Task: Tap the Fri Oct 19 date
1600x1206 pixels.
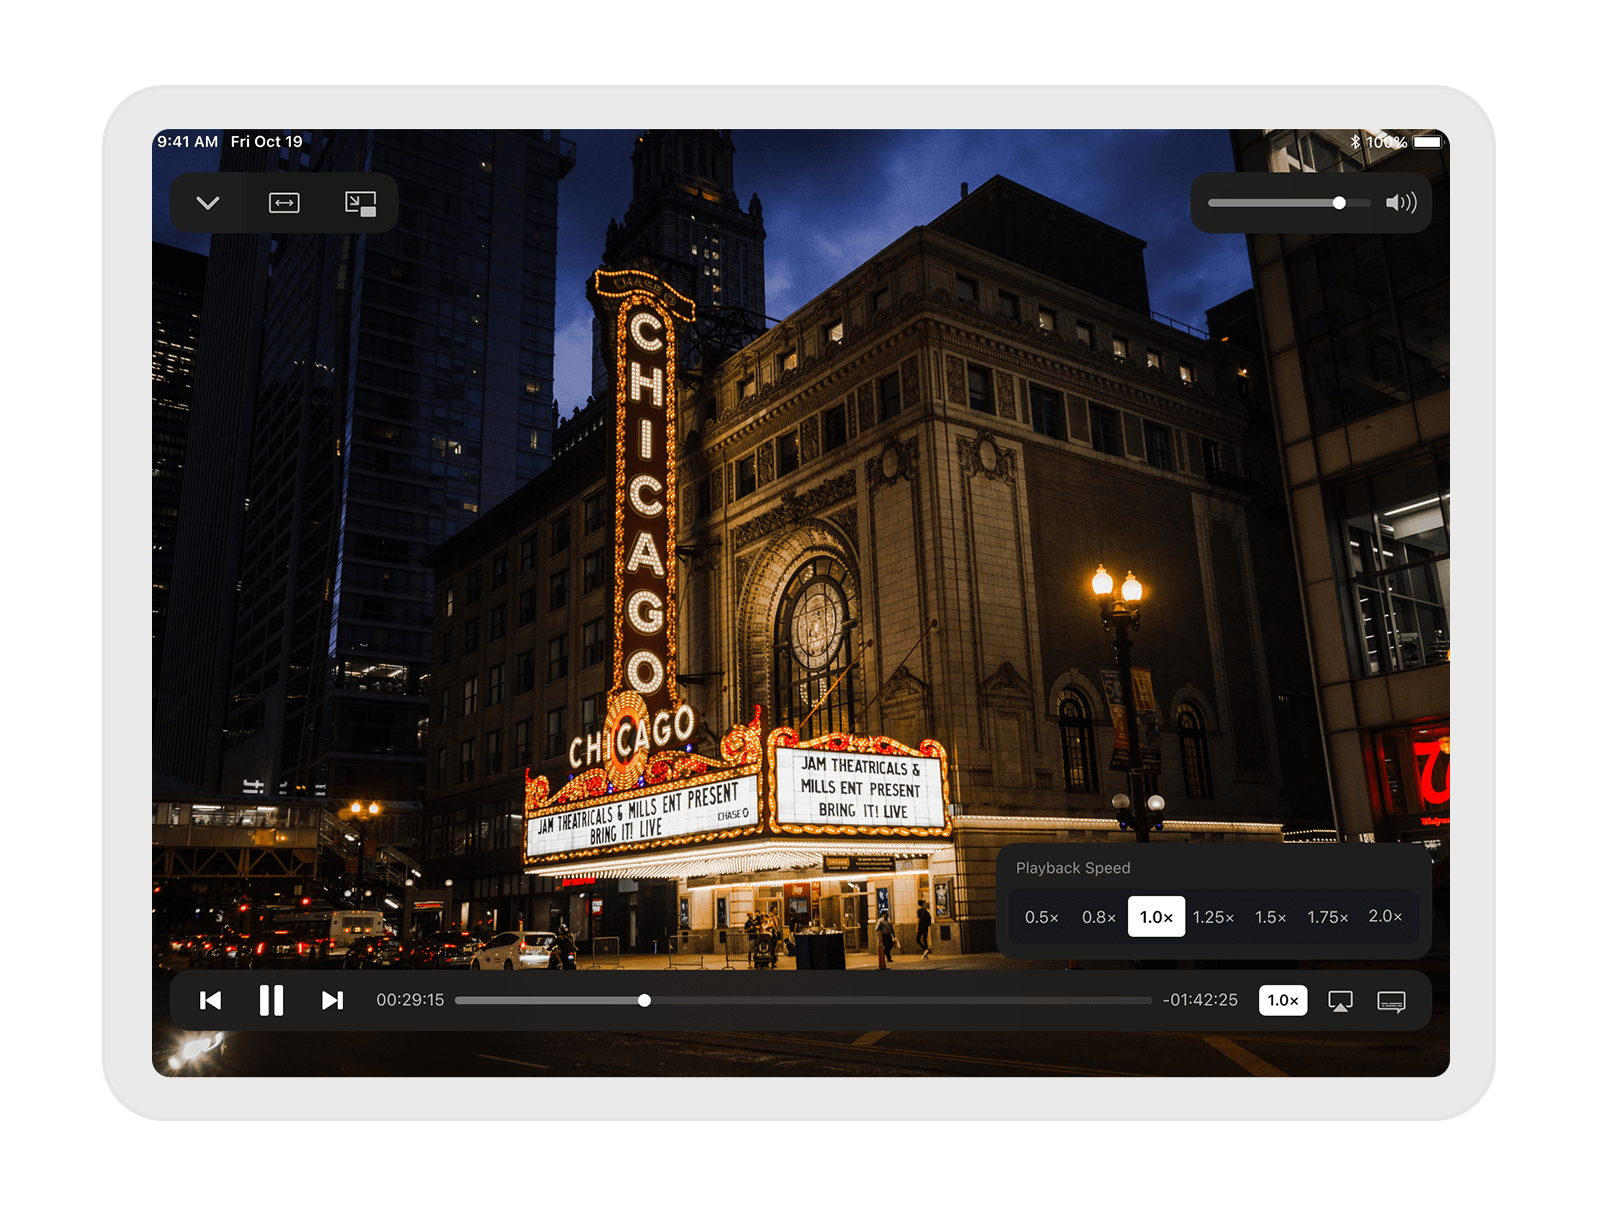Action: click(266, 142)
